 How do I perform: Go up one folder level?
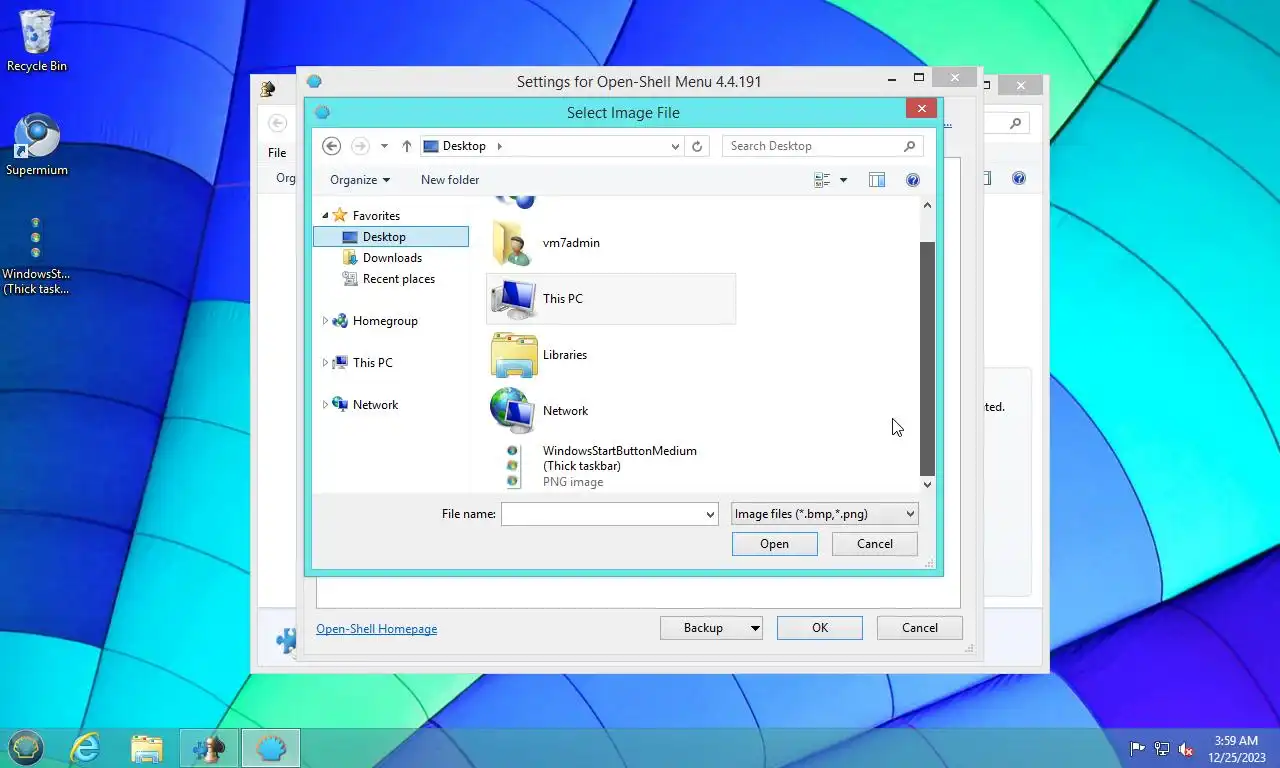coord(407,146)
